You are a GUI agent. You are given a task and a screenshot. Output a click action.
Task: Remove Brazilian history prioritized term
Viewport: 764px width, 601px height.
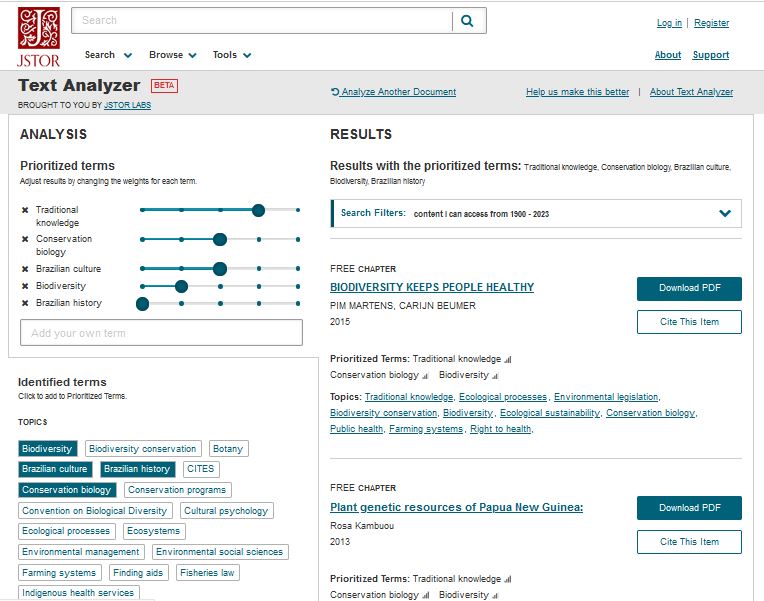pyautogui.click(x=25, y=303)
